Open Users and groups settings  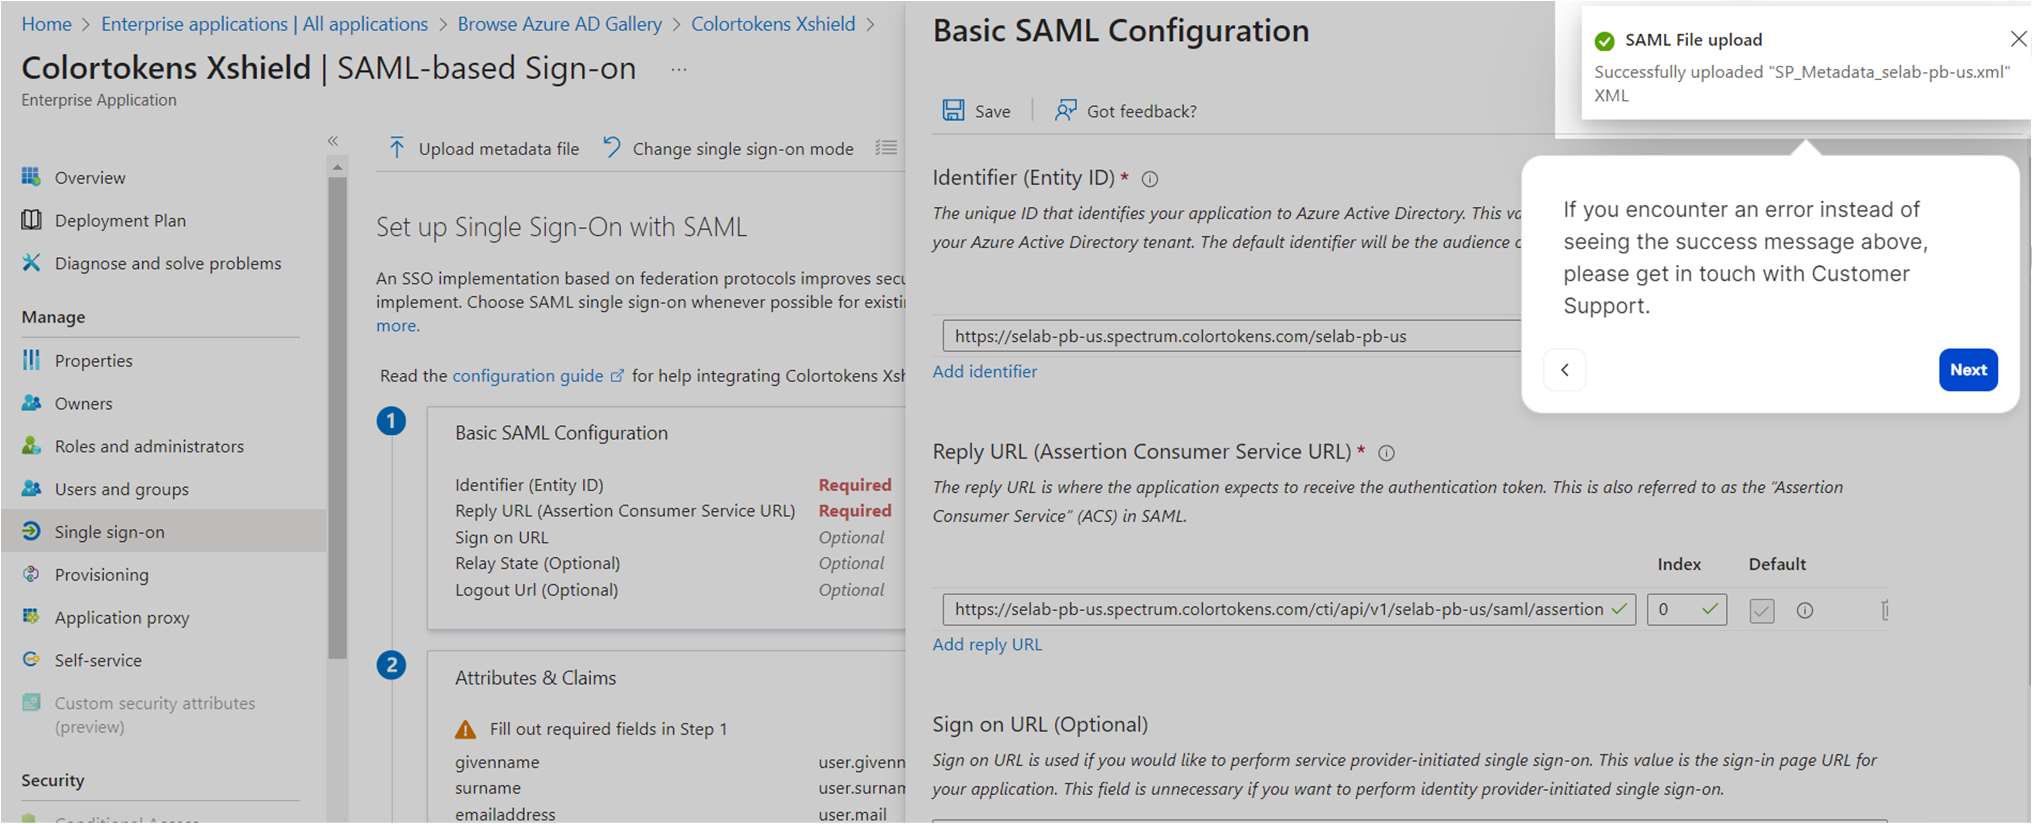click(x=121, y=489)
